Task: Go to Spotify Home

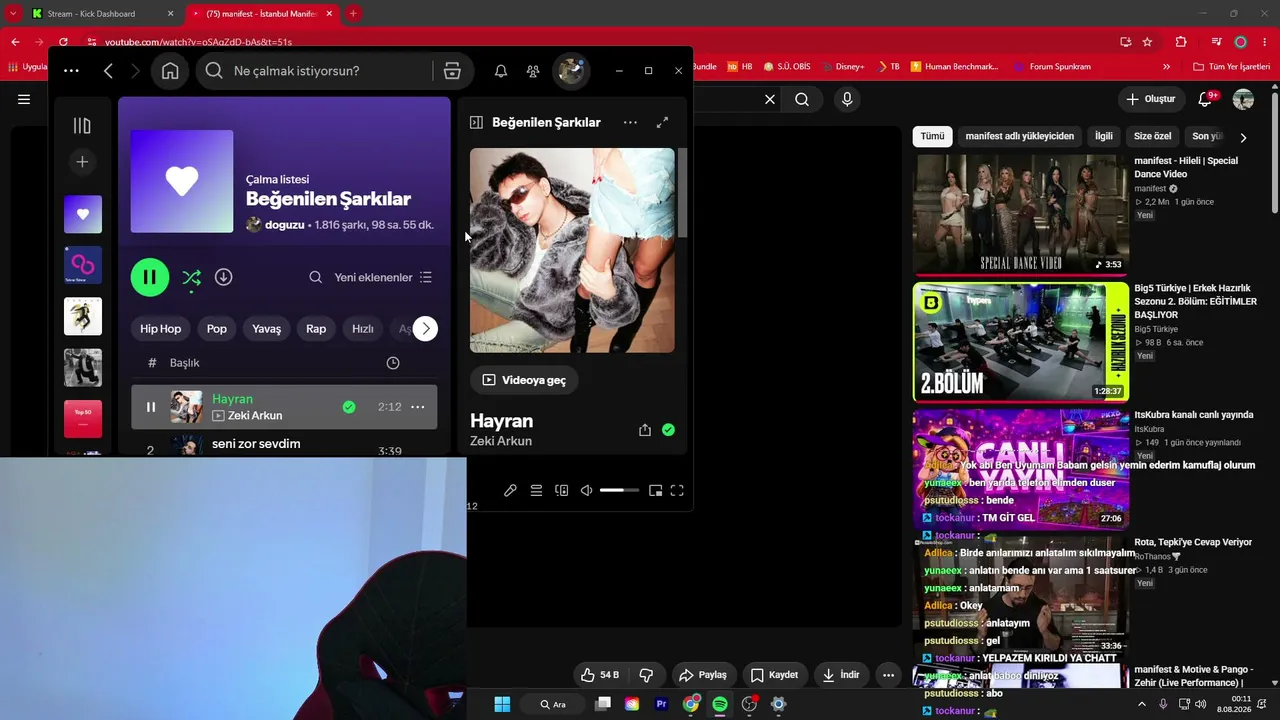Action: 170,71
